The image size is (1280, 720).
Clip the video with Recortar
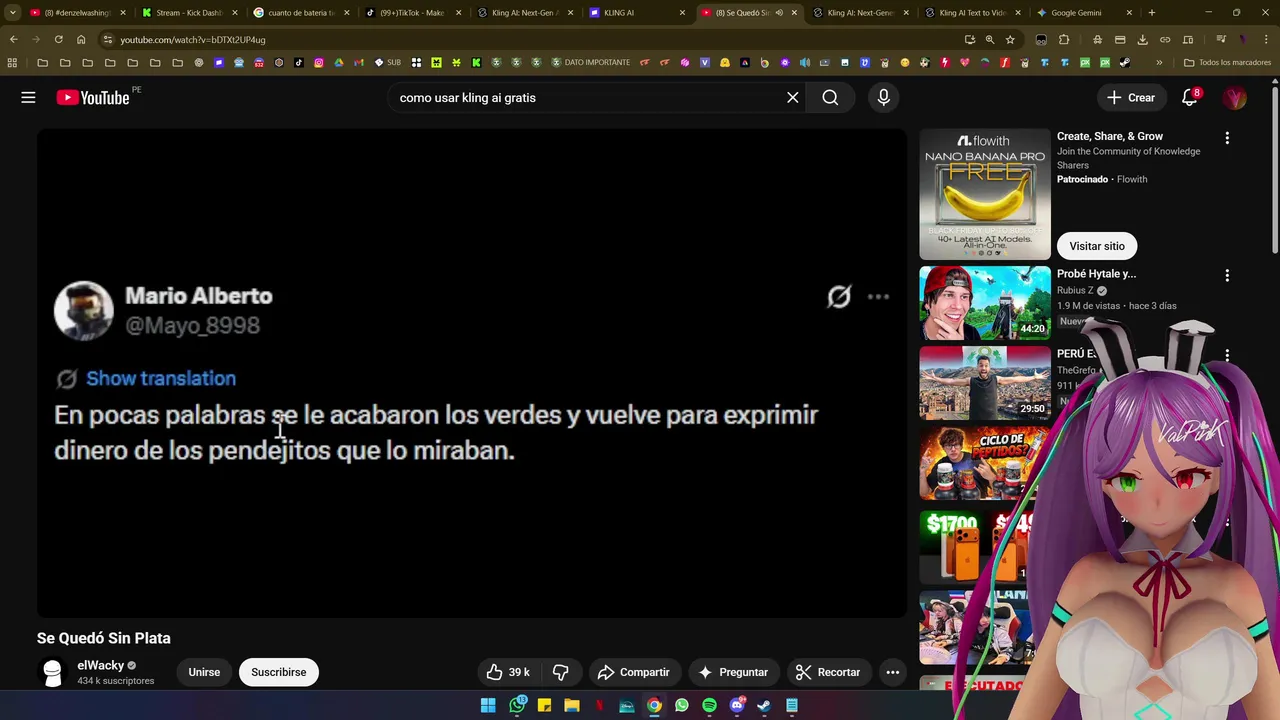click(828, 672)
